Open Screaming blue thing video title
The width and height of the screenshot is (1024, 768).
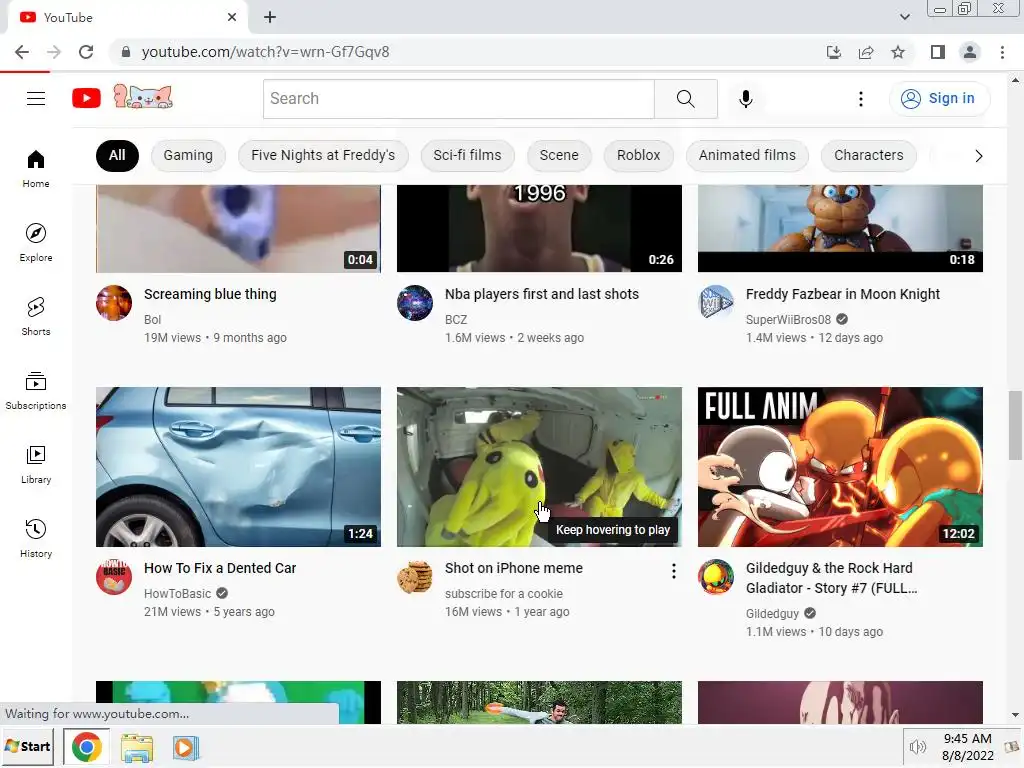(x=210, y=295)
